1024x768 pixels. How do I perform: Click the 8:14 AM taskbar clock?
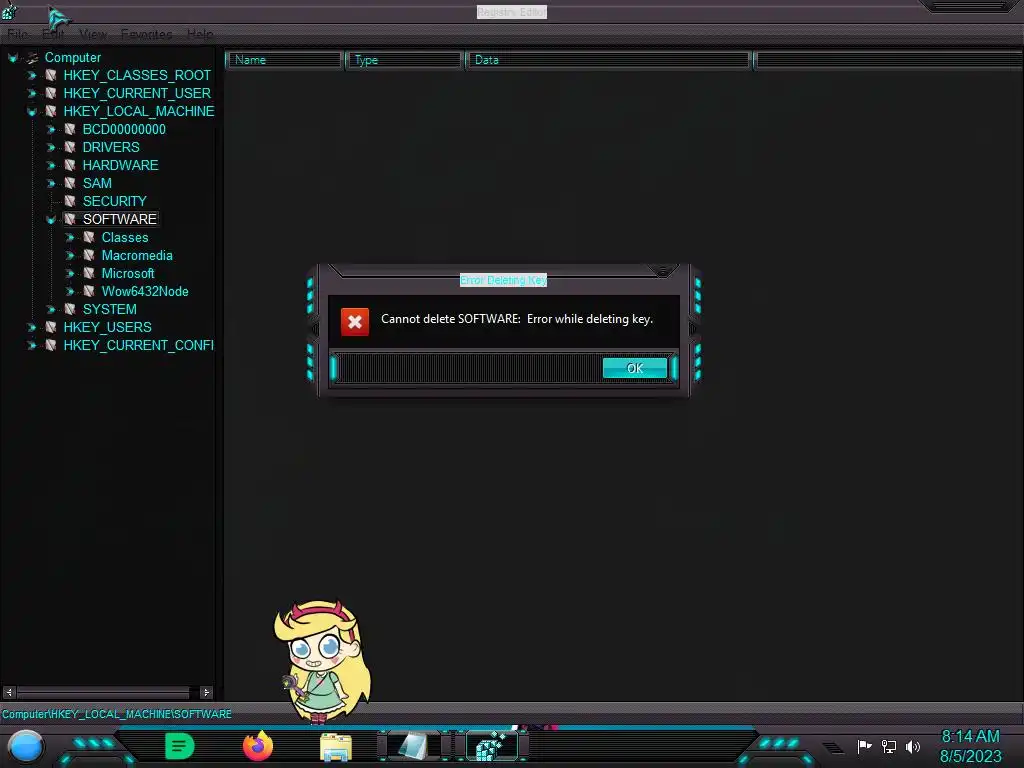point(970,737)
